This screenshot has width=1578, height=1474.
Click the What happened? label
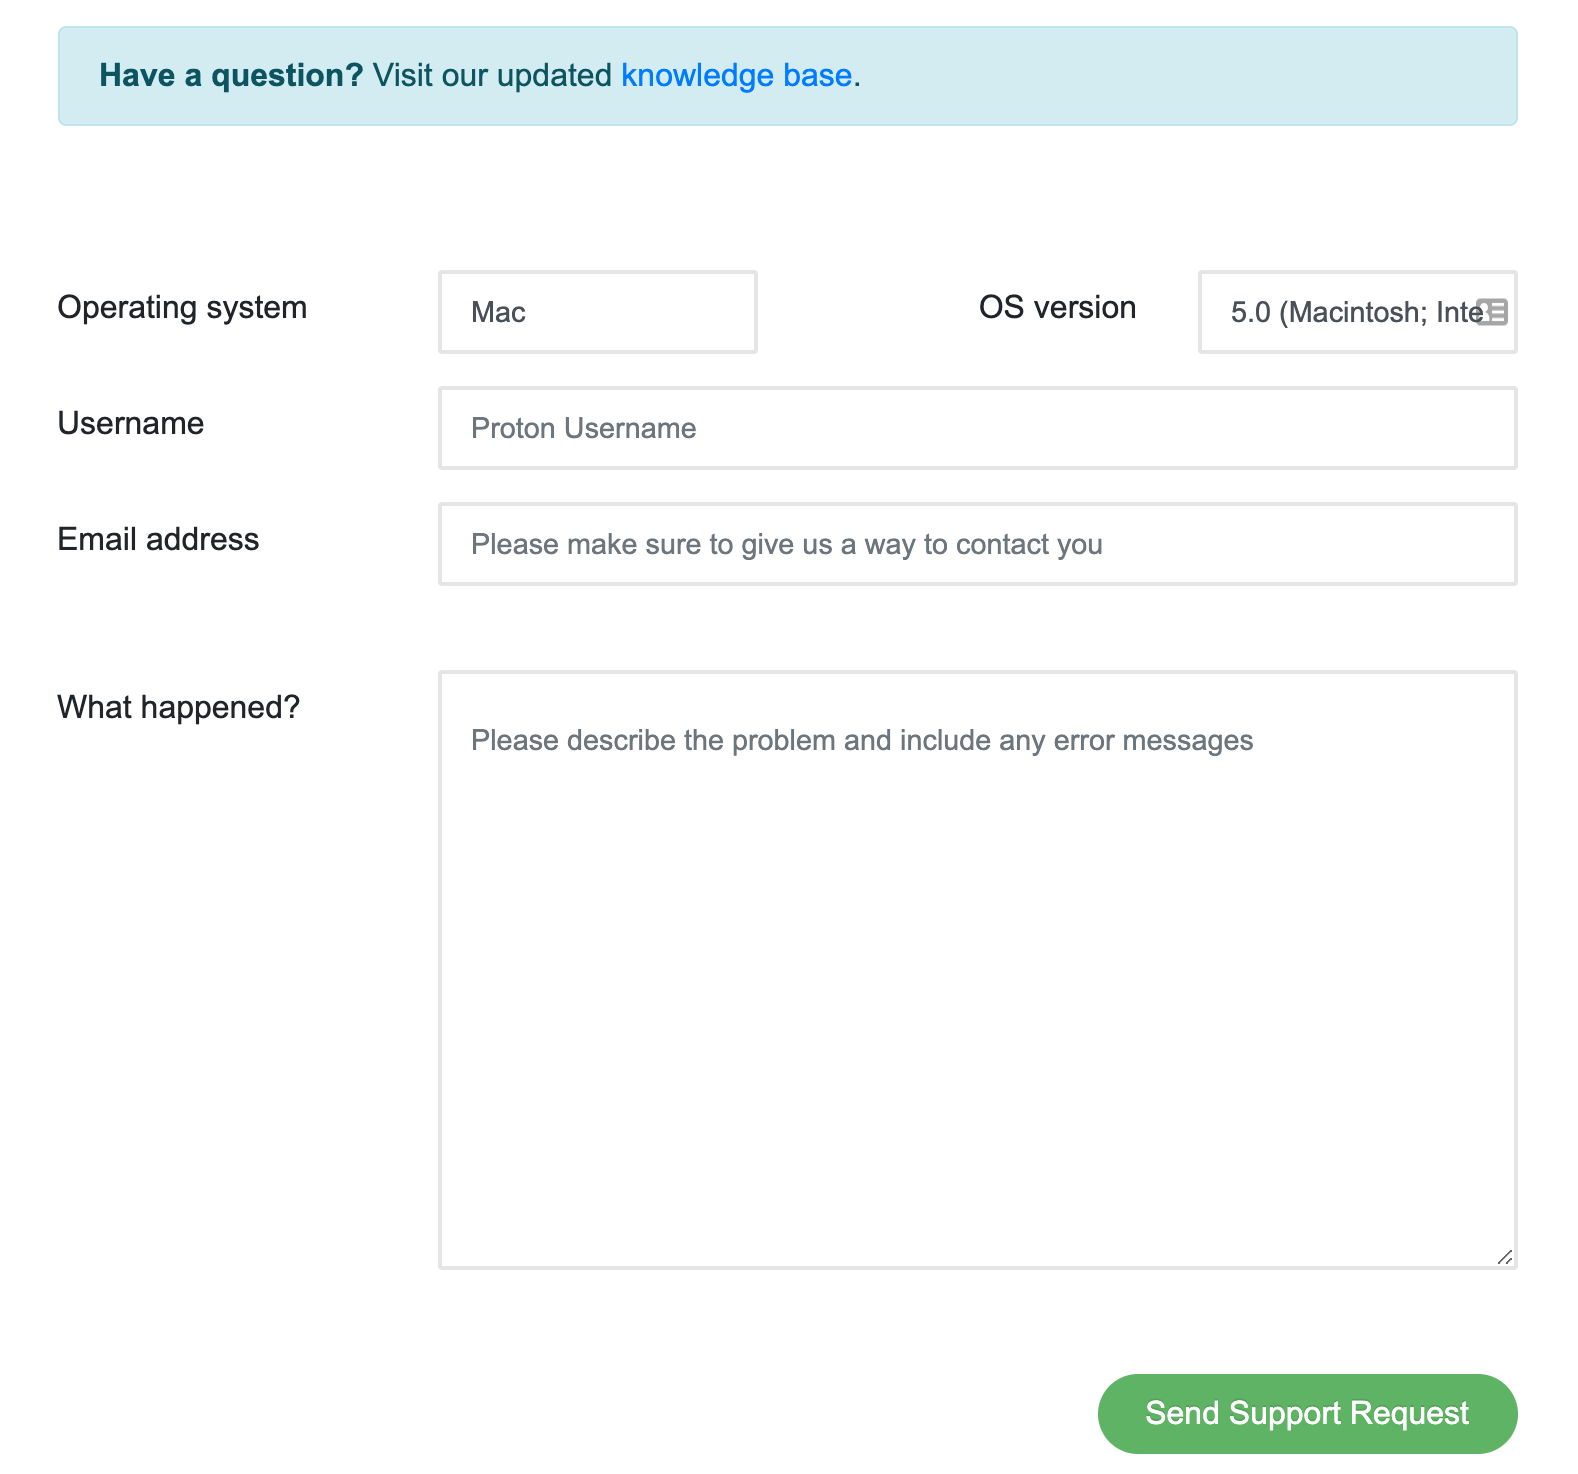178,707
